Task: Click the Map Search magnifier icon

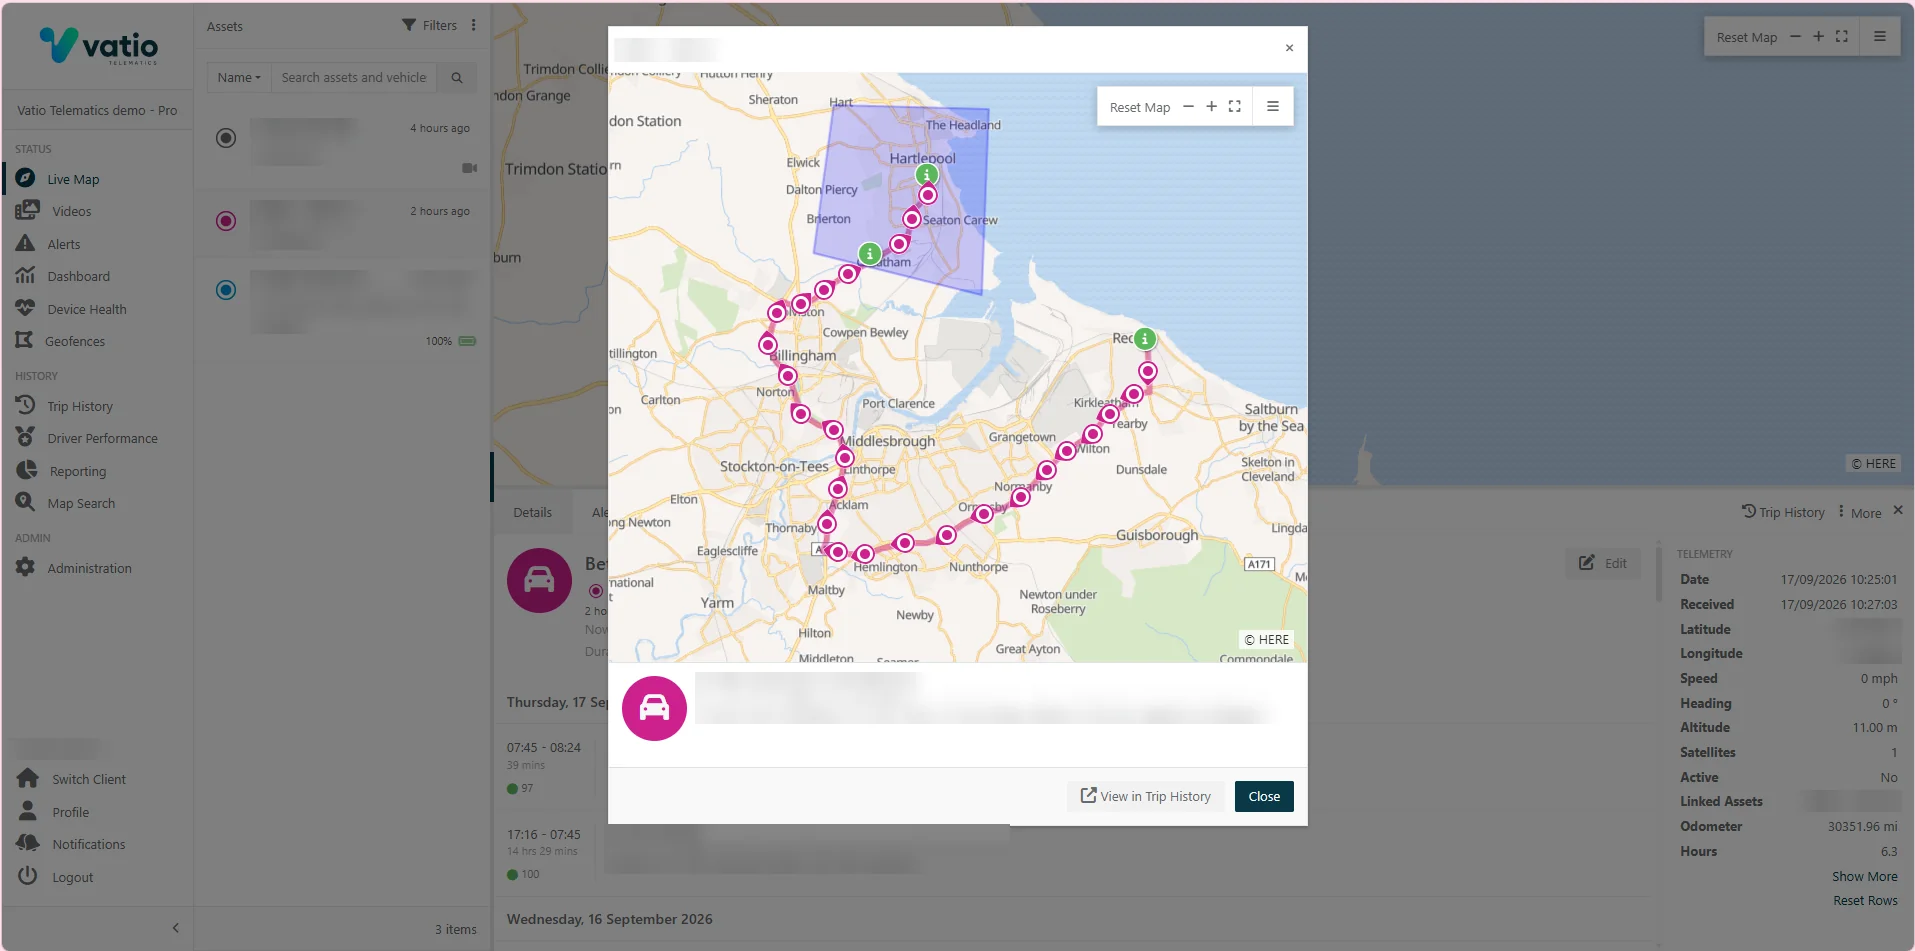Action: point(25,502)
